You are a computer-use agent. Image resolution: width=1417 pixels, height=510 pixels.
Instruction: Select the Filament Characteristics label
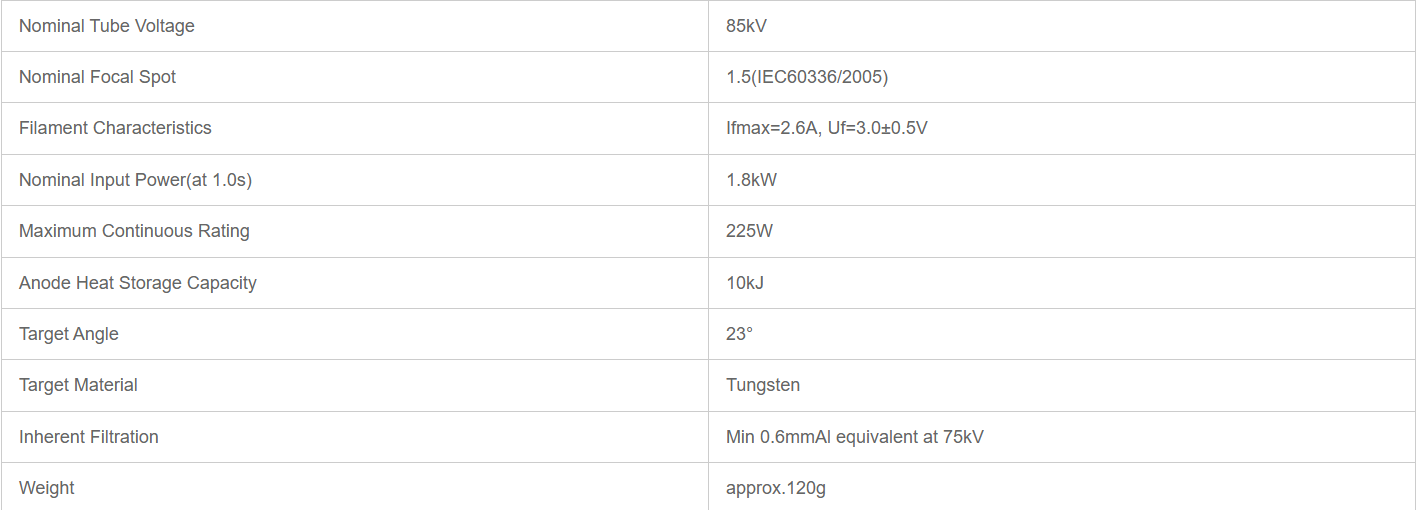click(x=115, y=128)
